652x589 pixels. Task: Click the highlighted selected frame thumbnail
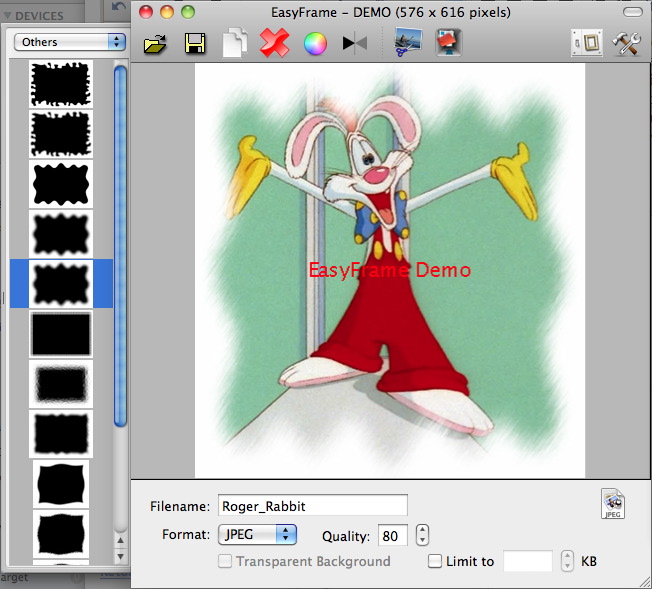[61, 284]
